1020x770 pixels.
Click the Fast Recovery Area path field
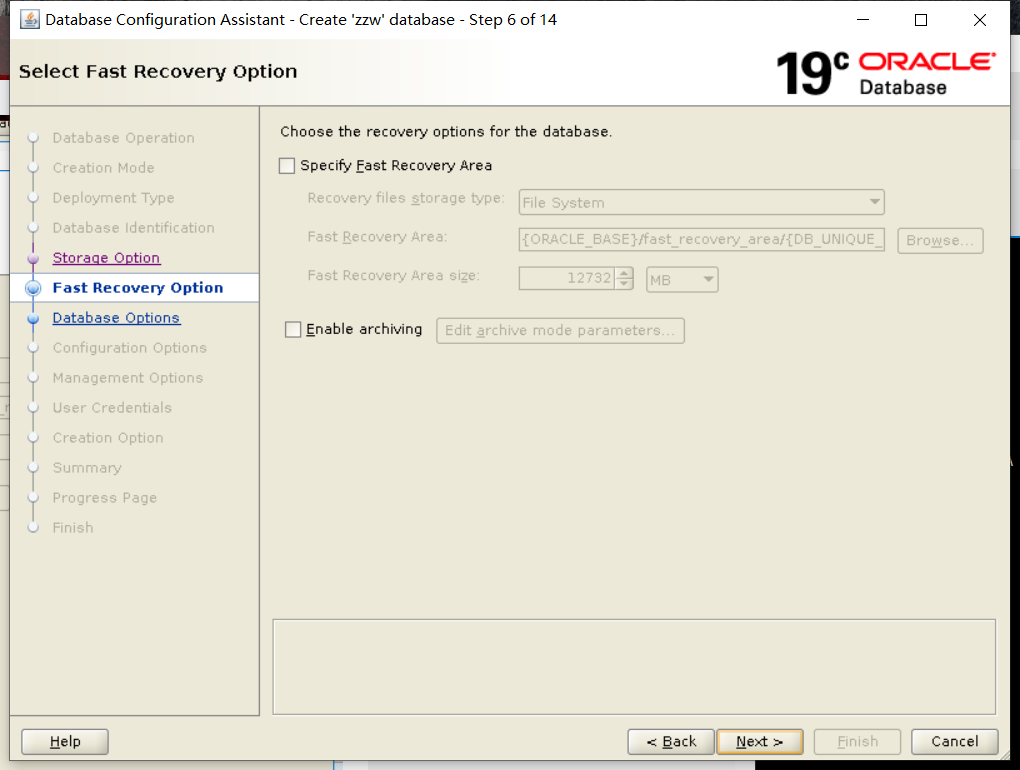coord(701,239)
